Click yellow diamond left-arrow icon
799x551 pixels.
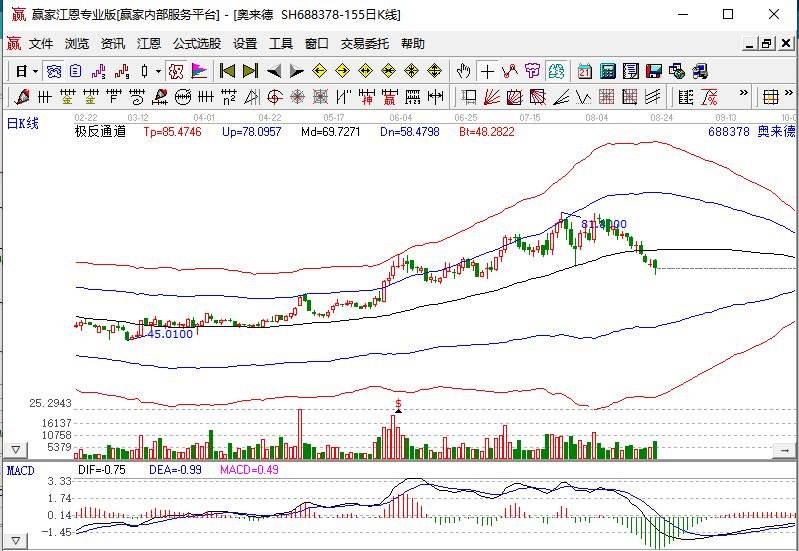coord(319,71)
